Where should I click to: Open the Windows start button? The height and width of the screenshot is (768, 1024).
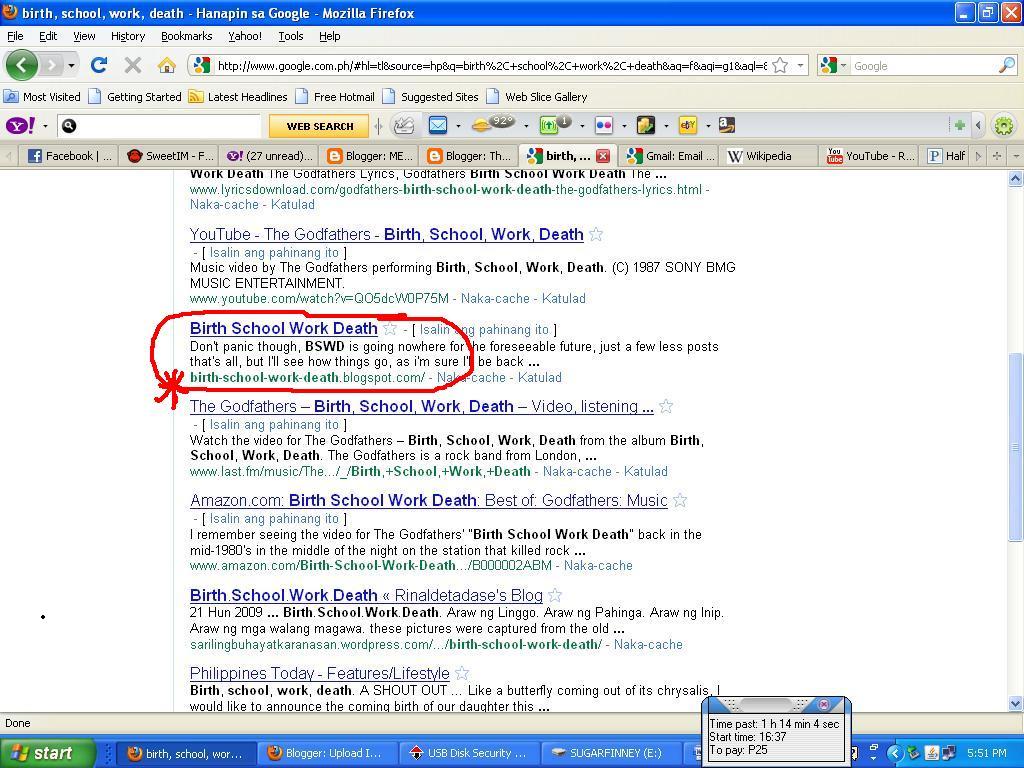[x=47, y=753]
